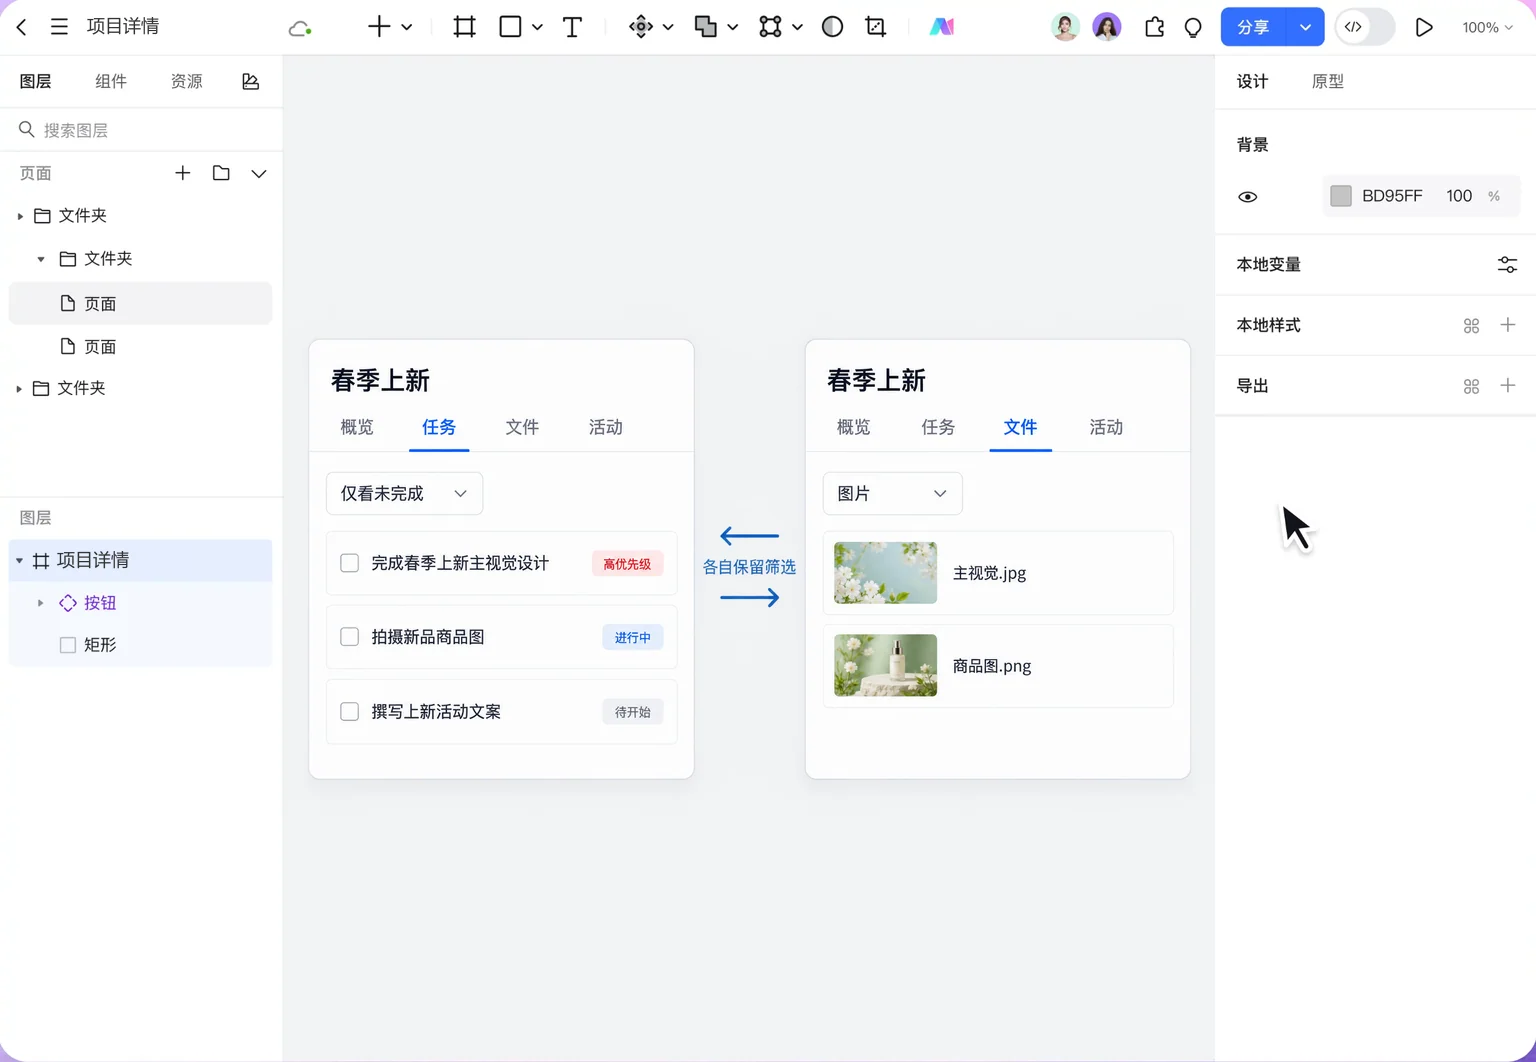Click the background color swatch
This screenshot has height=1062, width=1536.
coord(1341,196)
